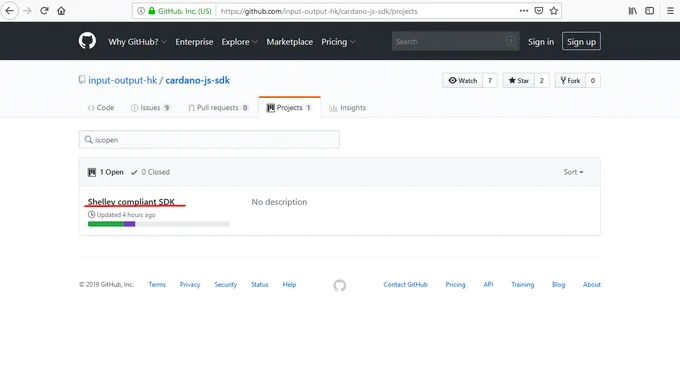Screen dimensions: 680x391
Task: Open the fork count 0
Action: (x=593, y=81)
